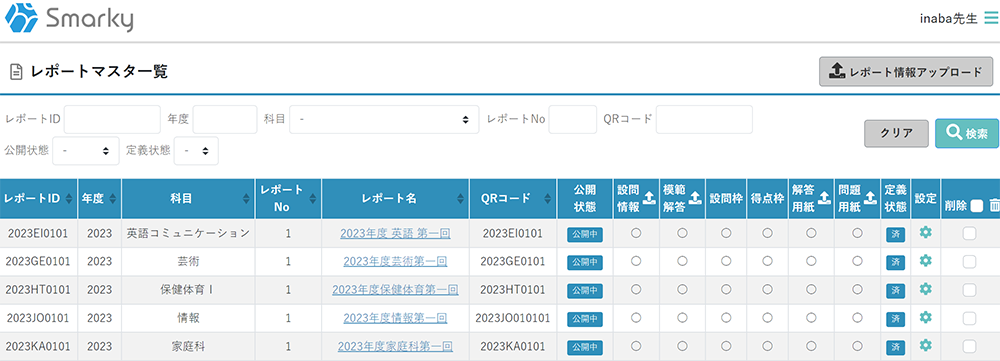Click 科目 cell 家庭科

[188, 346]
